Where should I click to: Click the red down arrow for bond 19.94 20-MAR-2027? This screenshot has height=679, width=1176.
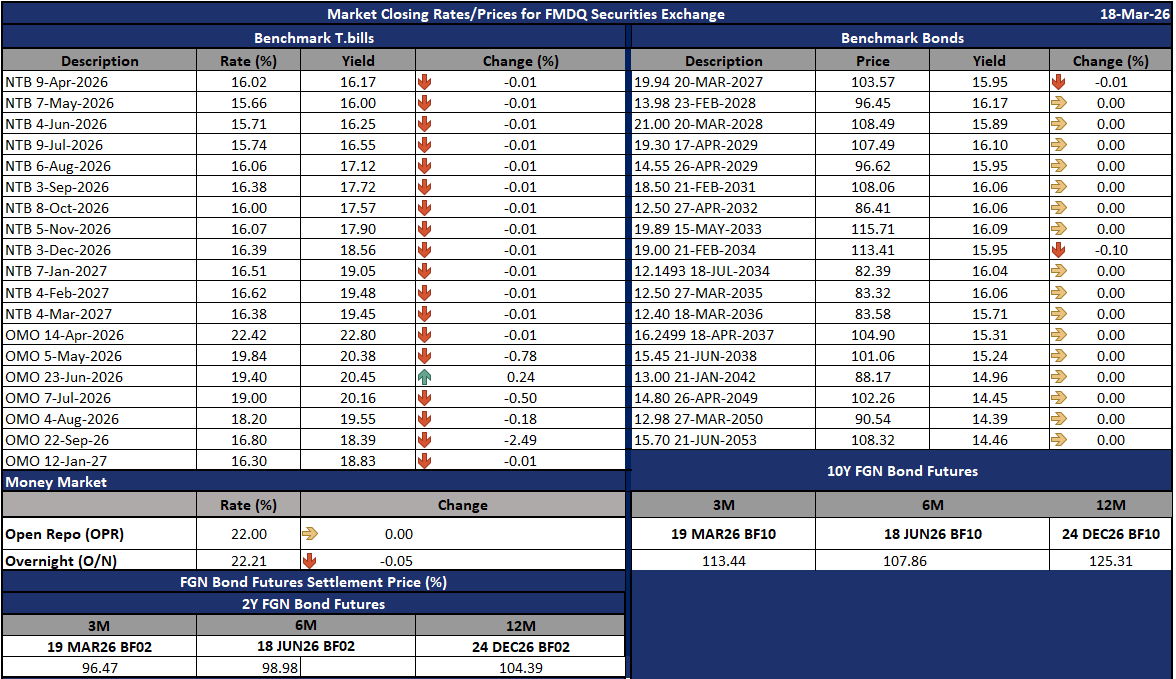coord(1058,82)
